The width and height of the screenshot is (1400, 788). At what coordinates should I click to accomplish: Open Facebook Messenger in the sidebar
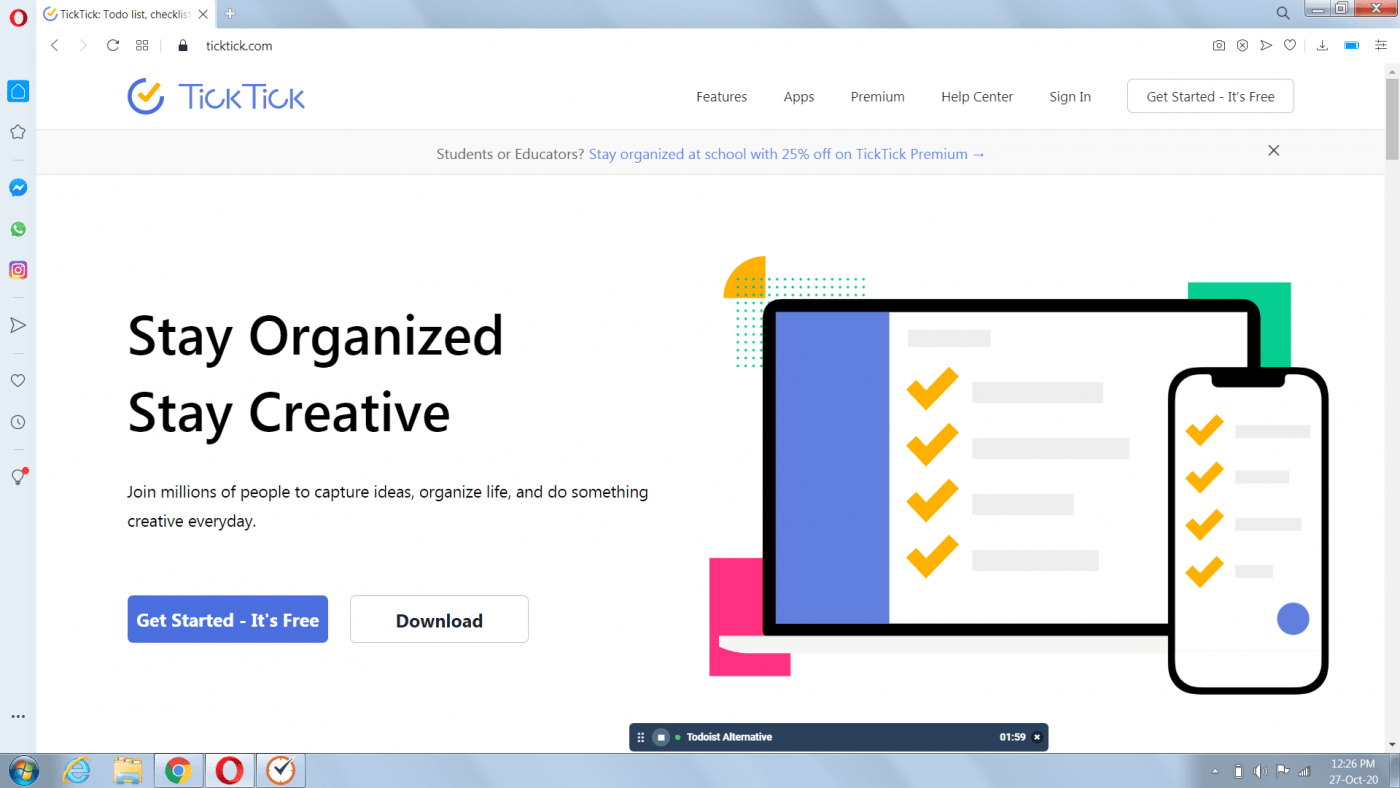point(18,188)
